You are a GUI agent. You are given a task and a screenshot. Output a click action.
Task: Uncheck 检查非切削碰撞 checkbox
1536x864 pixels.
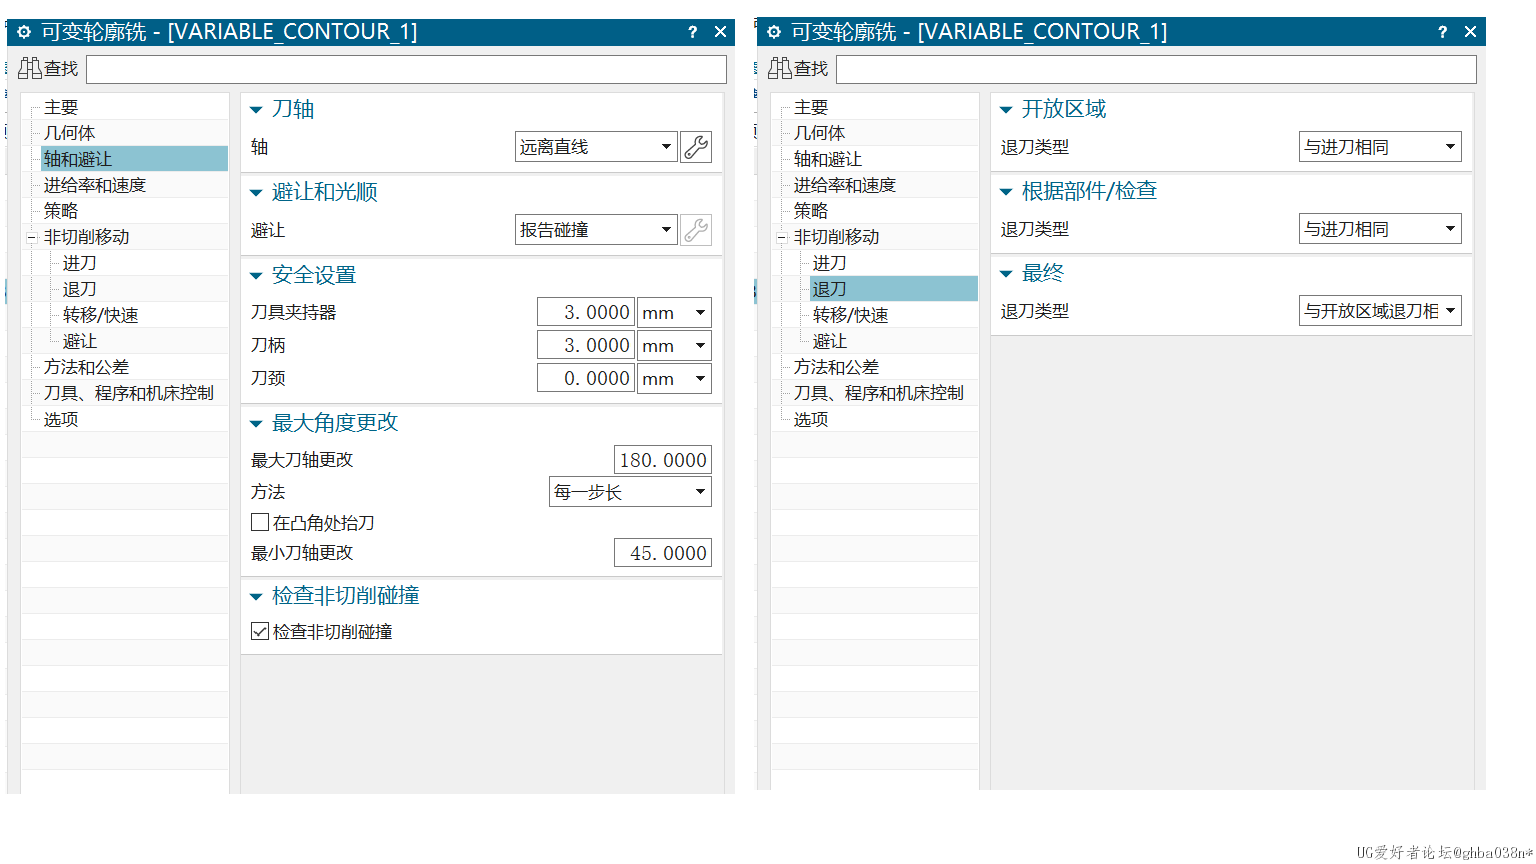[260, 631]
